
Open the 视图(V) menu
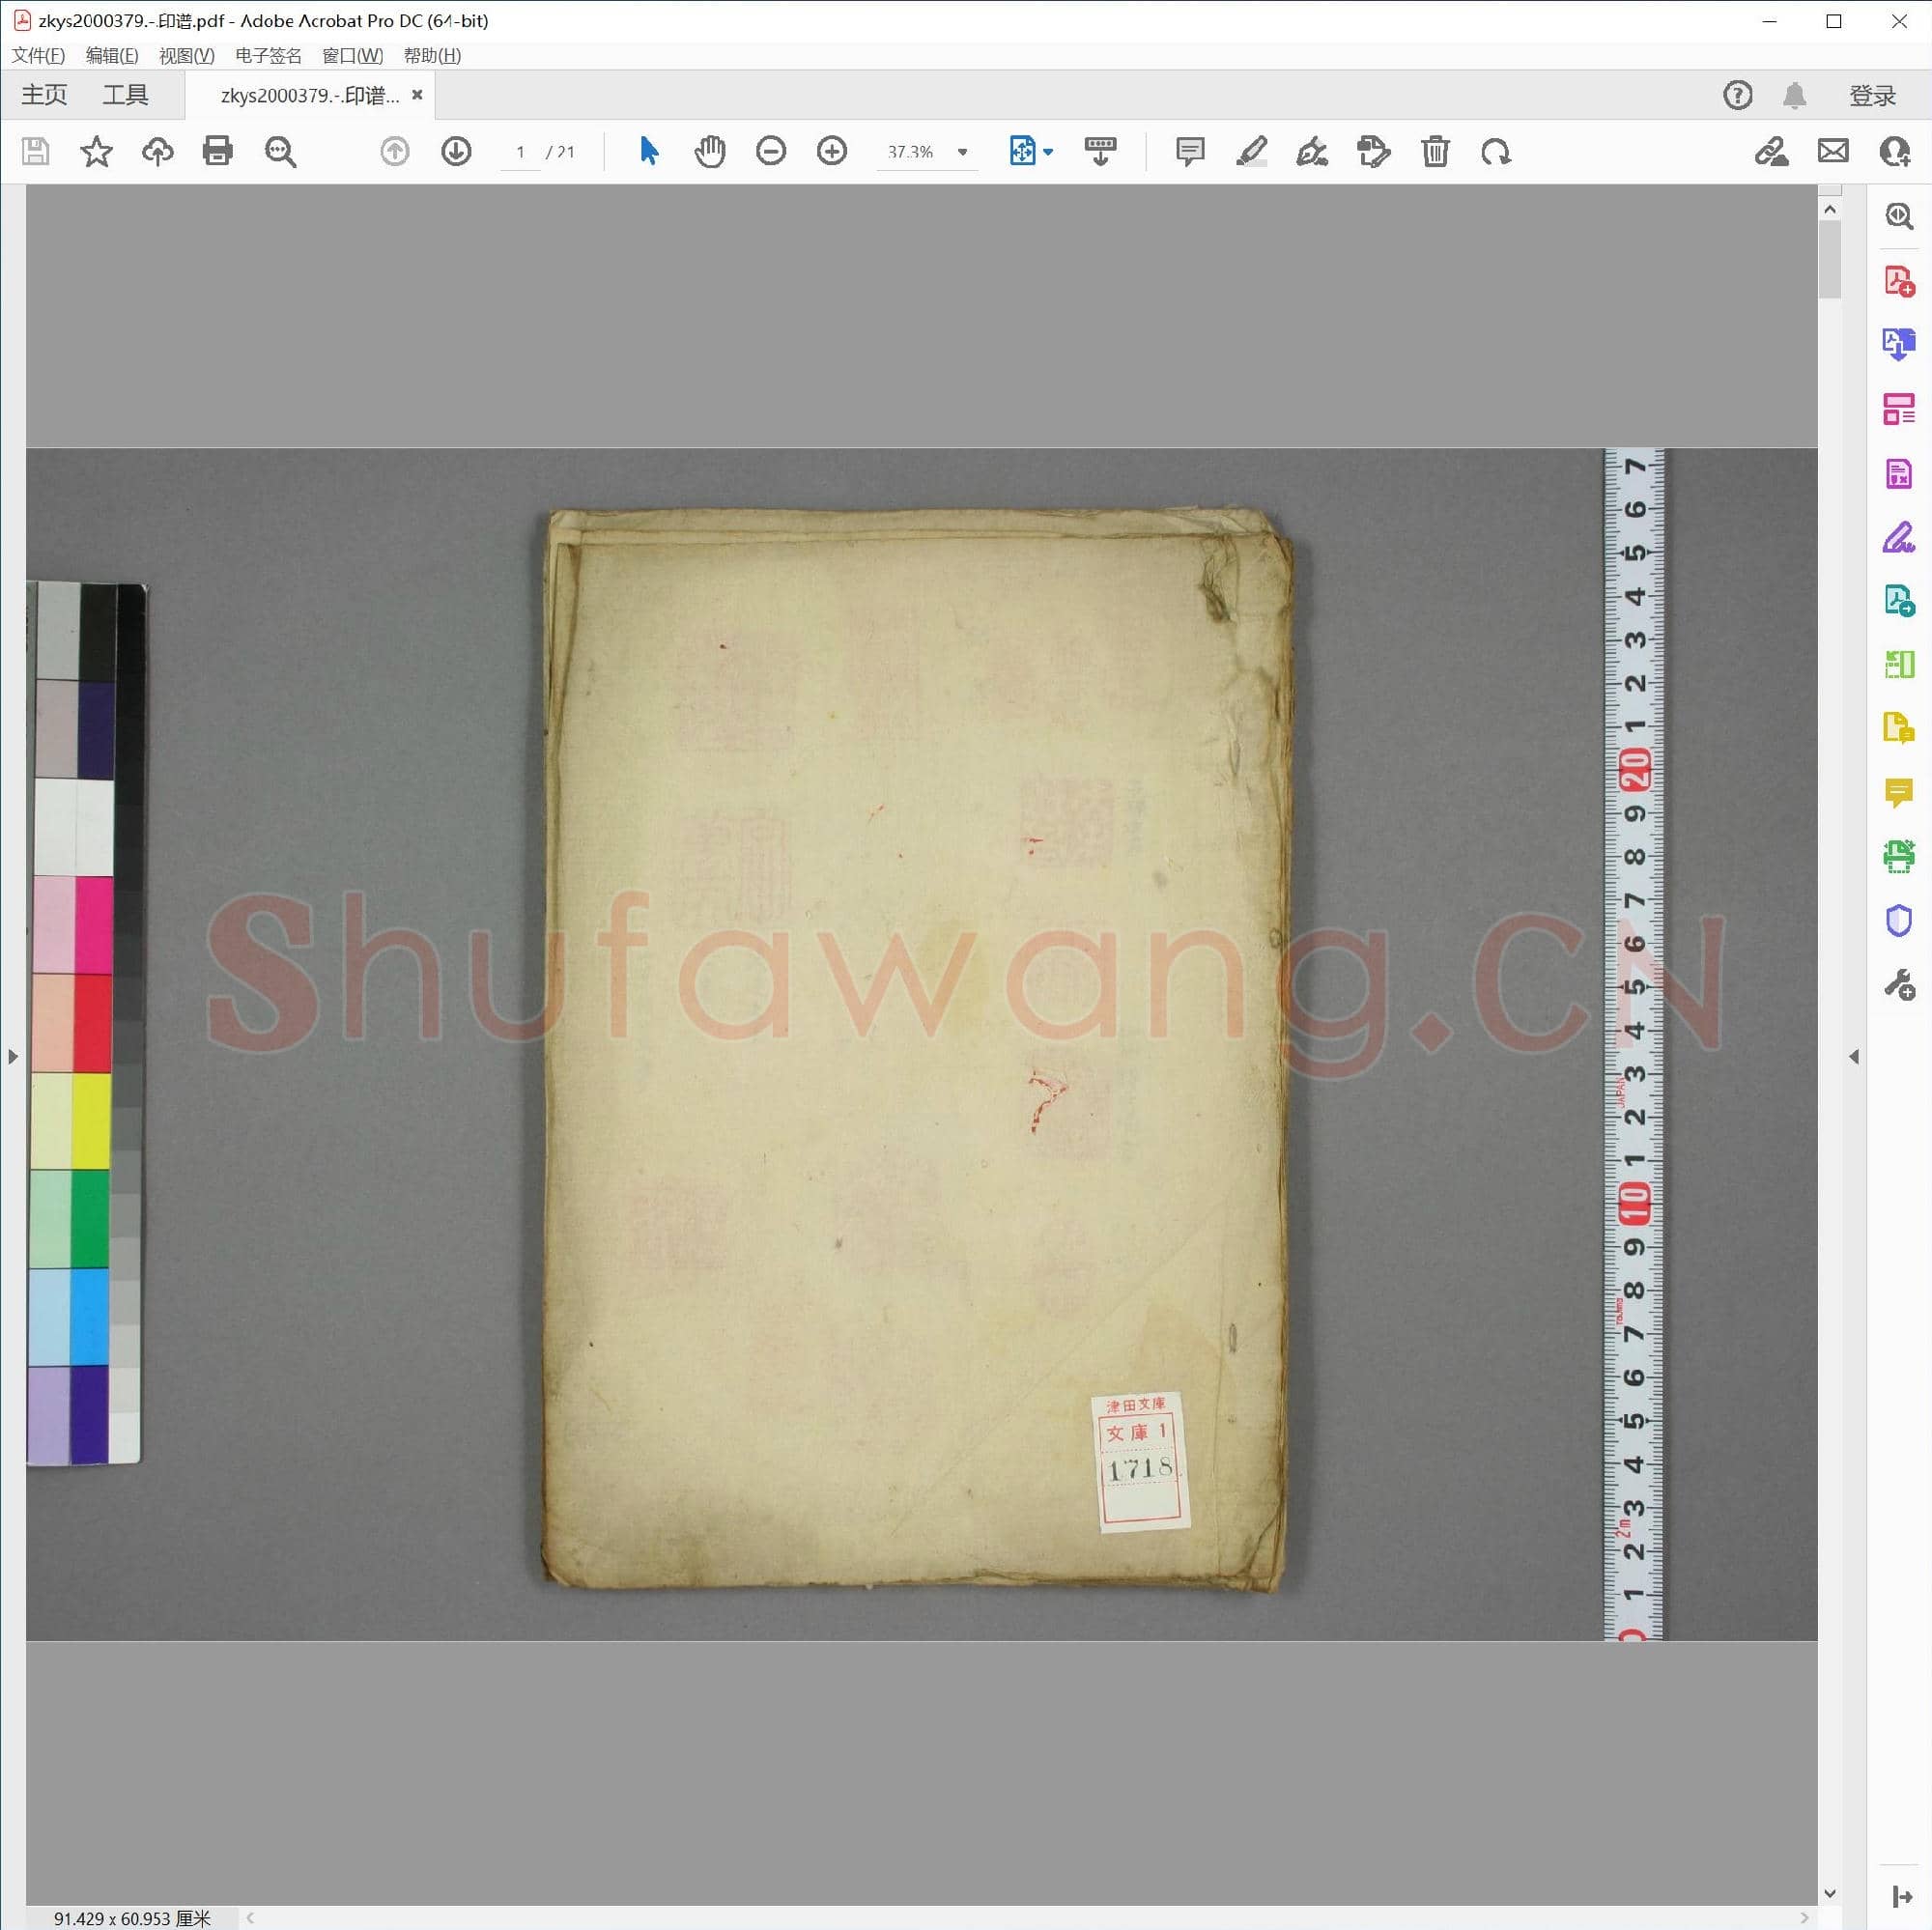tap(186, 56)
